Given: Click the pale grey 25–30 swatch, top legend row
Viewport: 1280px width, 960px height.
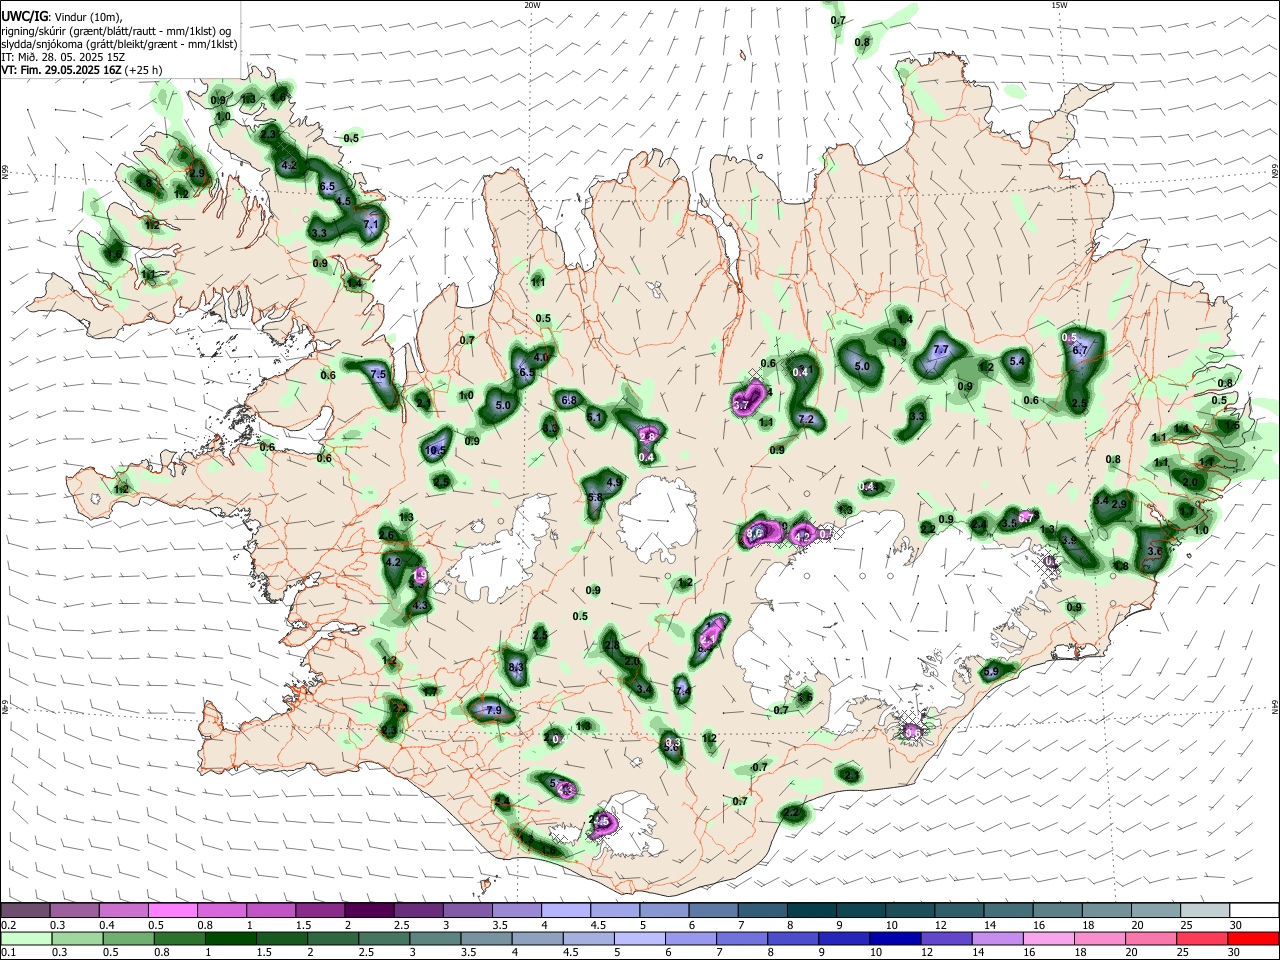Looking at the screenshot, I should tap(1205, 911).
